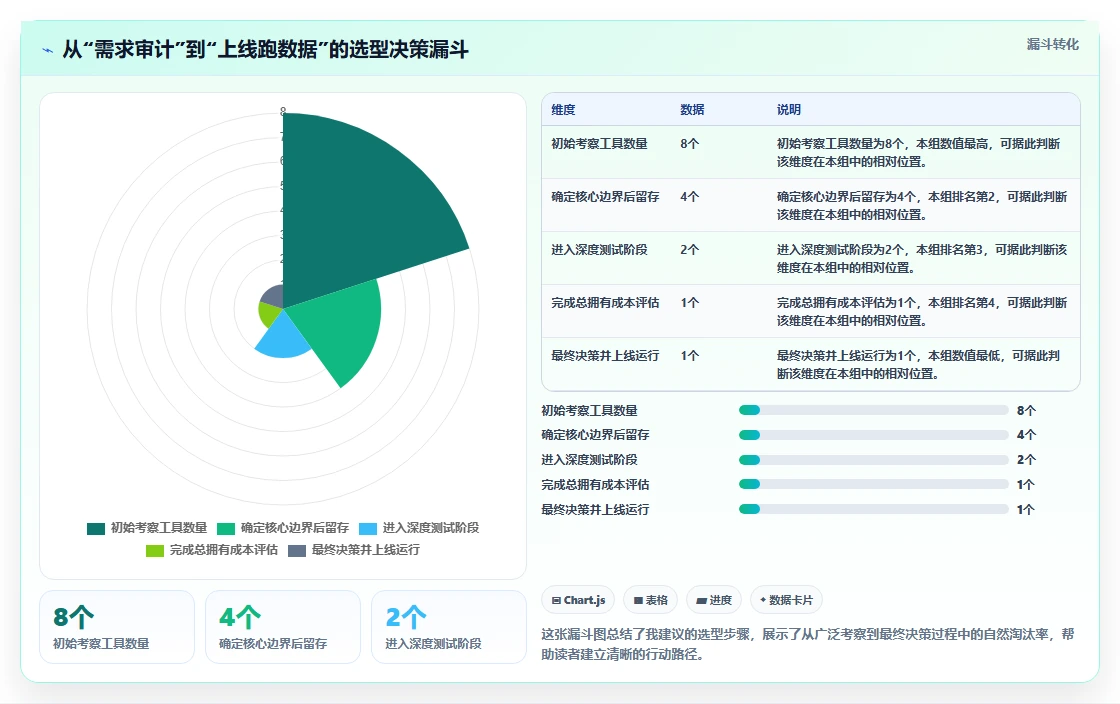Click the 说明 column header
The height and width of the screenshot is (704, 1120).
click(789, 109)
